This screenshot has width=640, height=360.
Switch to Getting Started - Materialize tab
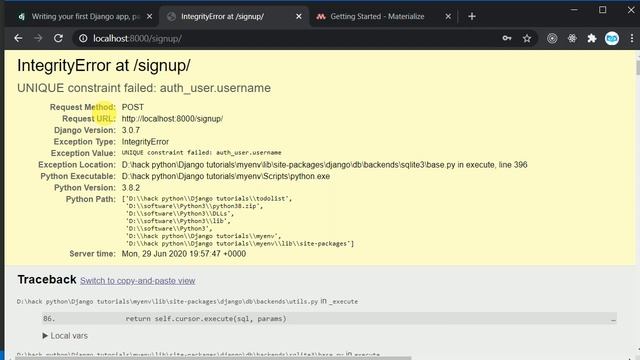378,16
